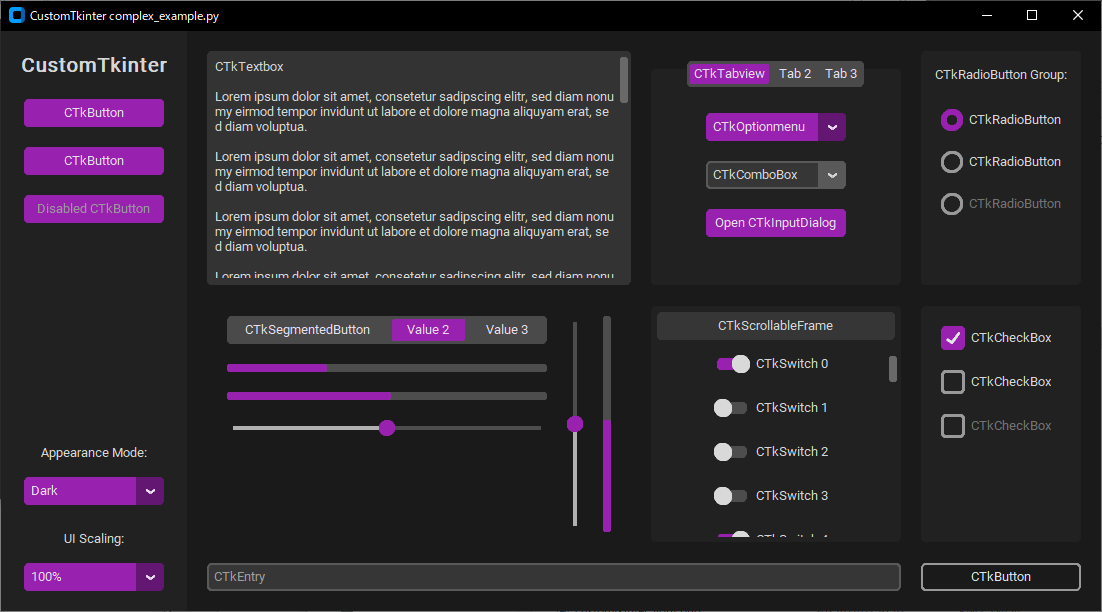
Task: Click the CTkRadioButton Group label
Action: pos(1001,74)
